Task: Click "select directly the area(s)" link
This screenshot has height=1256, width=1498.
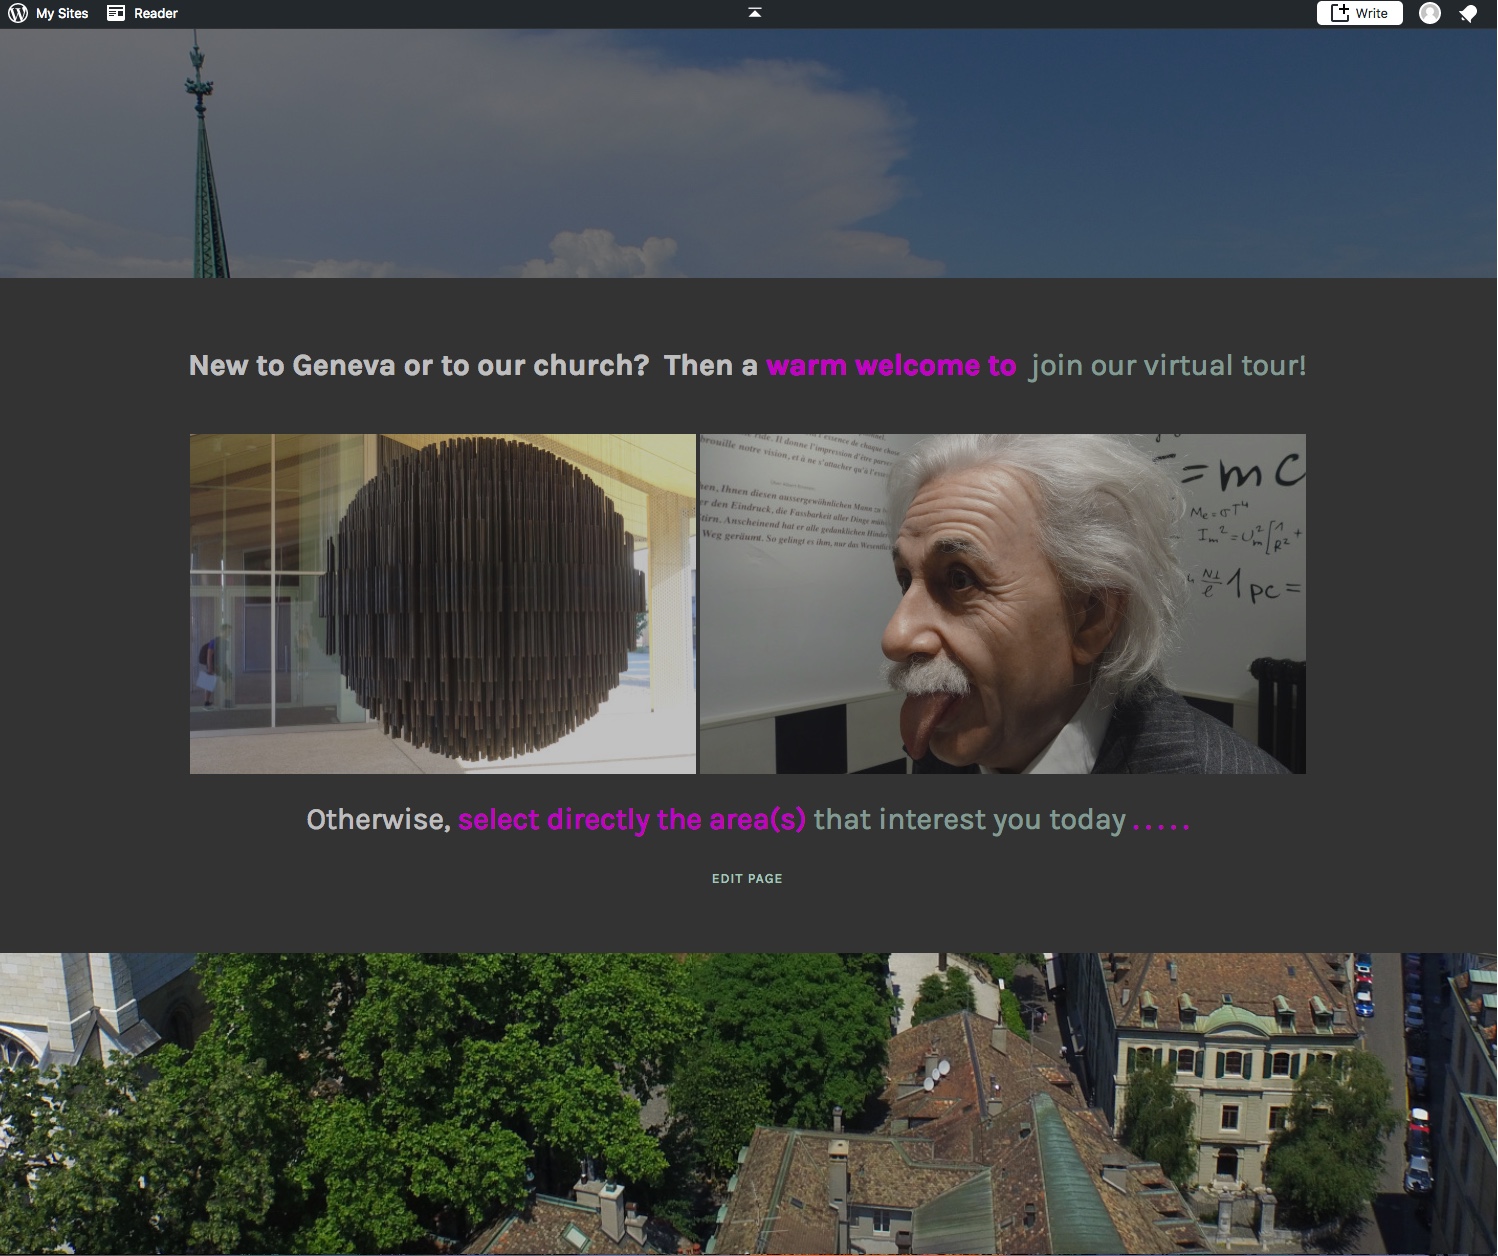Action: click(631, 820)
